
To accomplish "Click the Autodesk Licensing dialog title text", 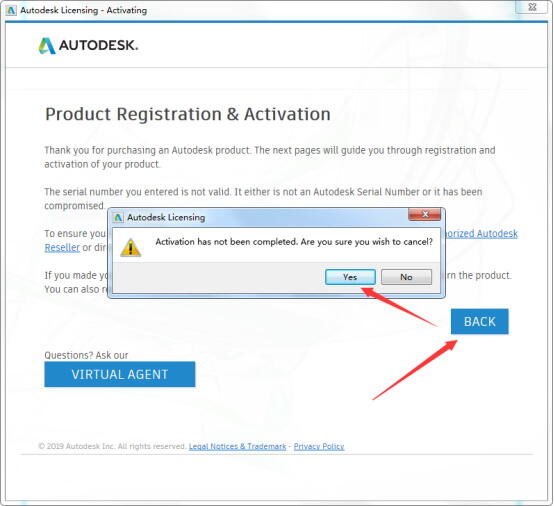I will click(x=166, y=217).
